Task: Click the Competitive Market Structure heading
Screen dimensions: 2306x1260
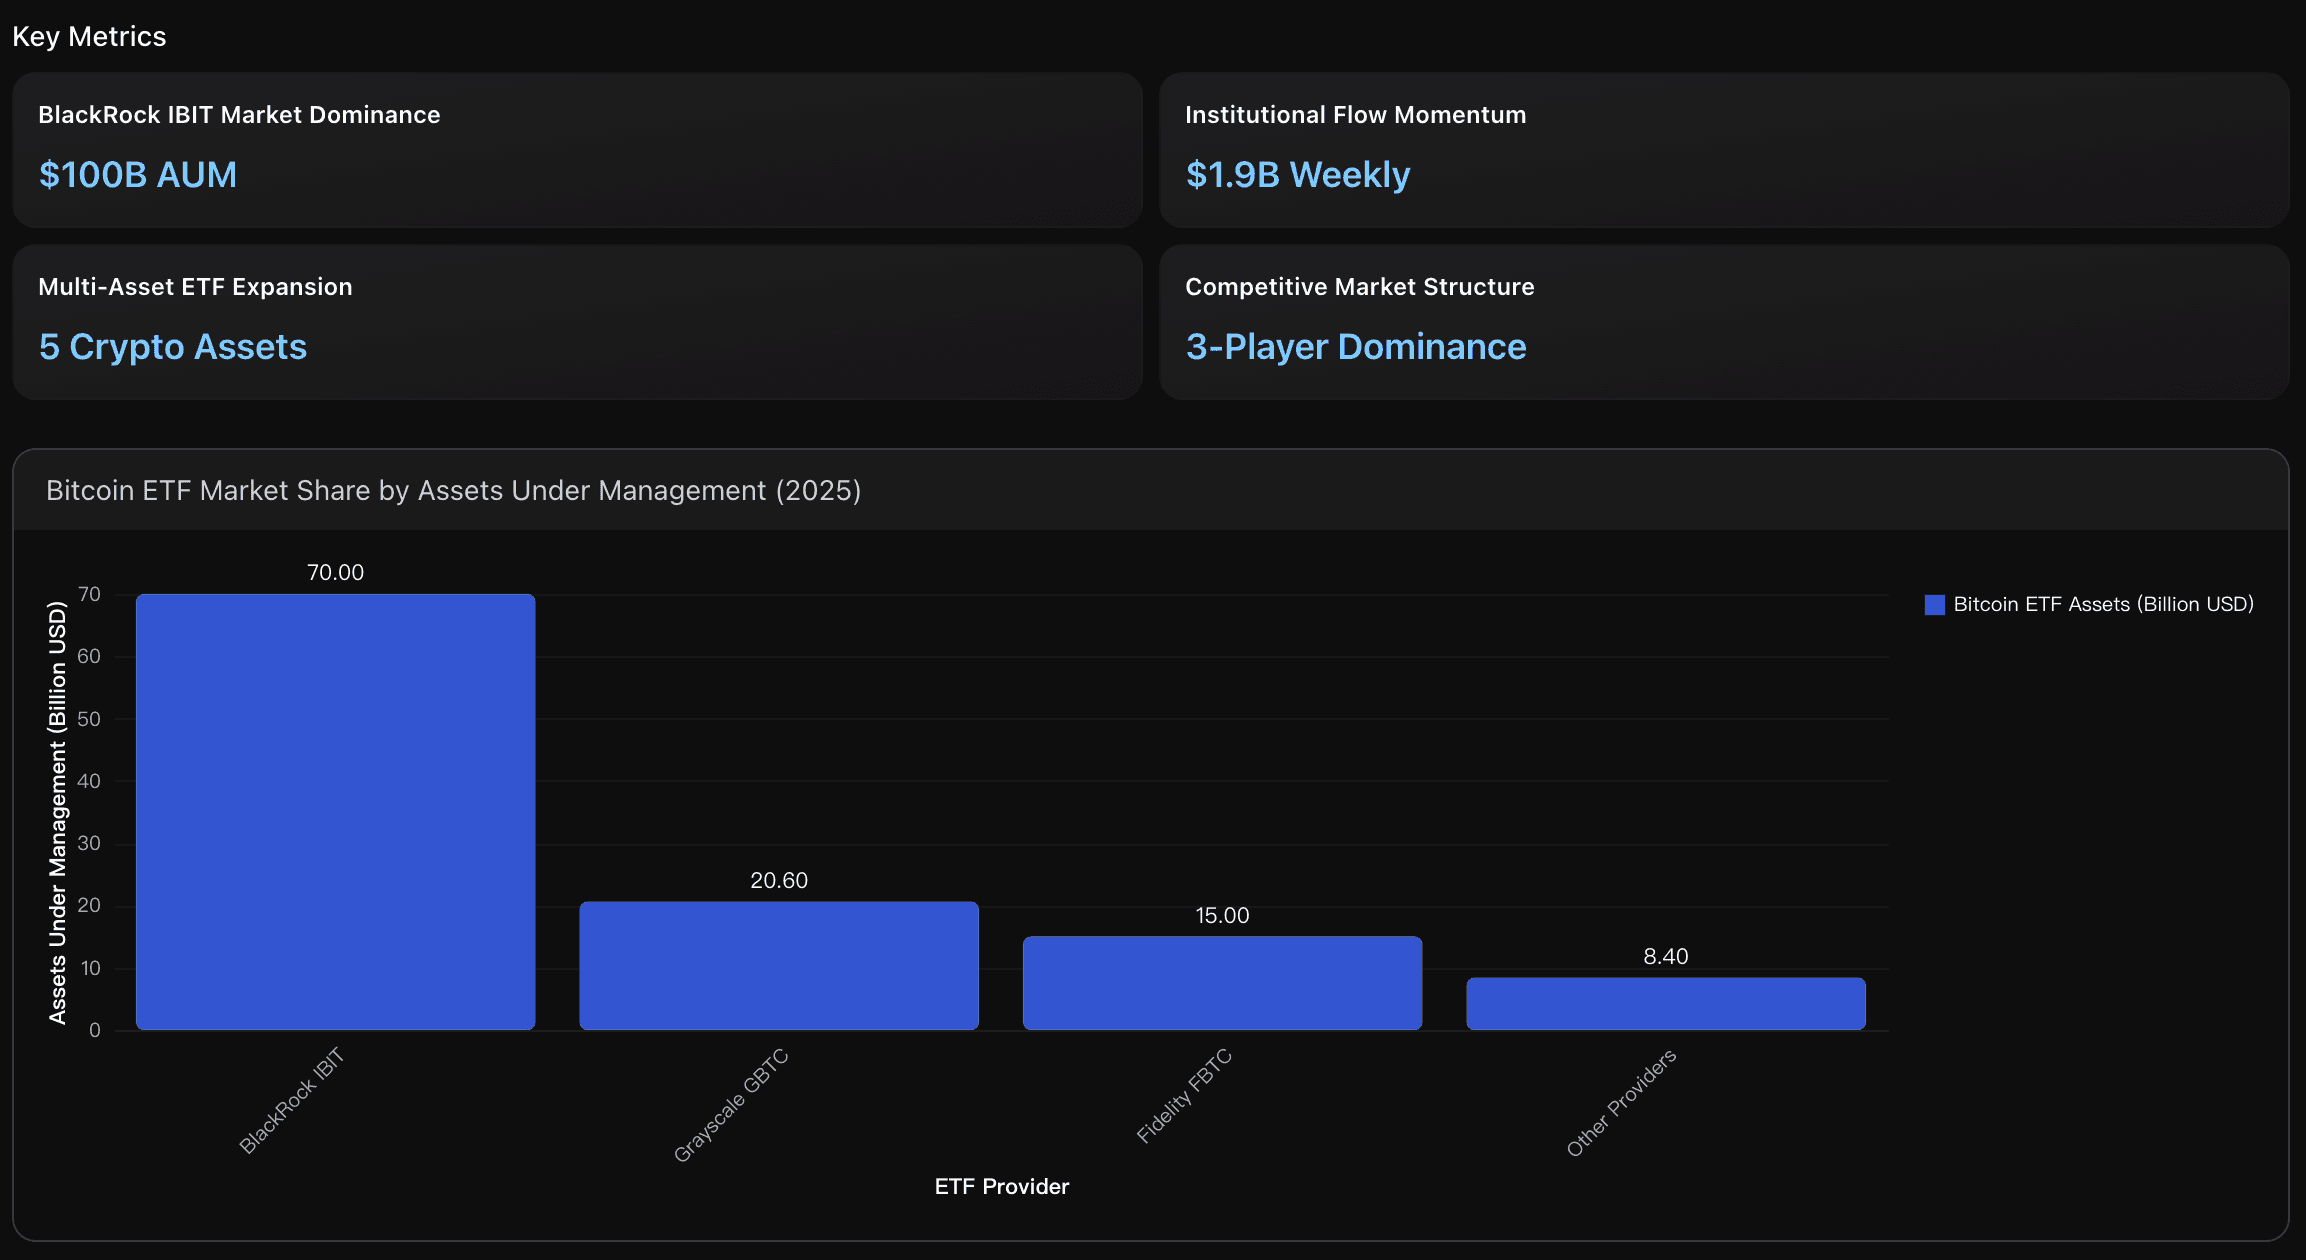Action: (1360, 287)
